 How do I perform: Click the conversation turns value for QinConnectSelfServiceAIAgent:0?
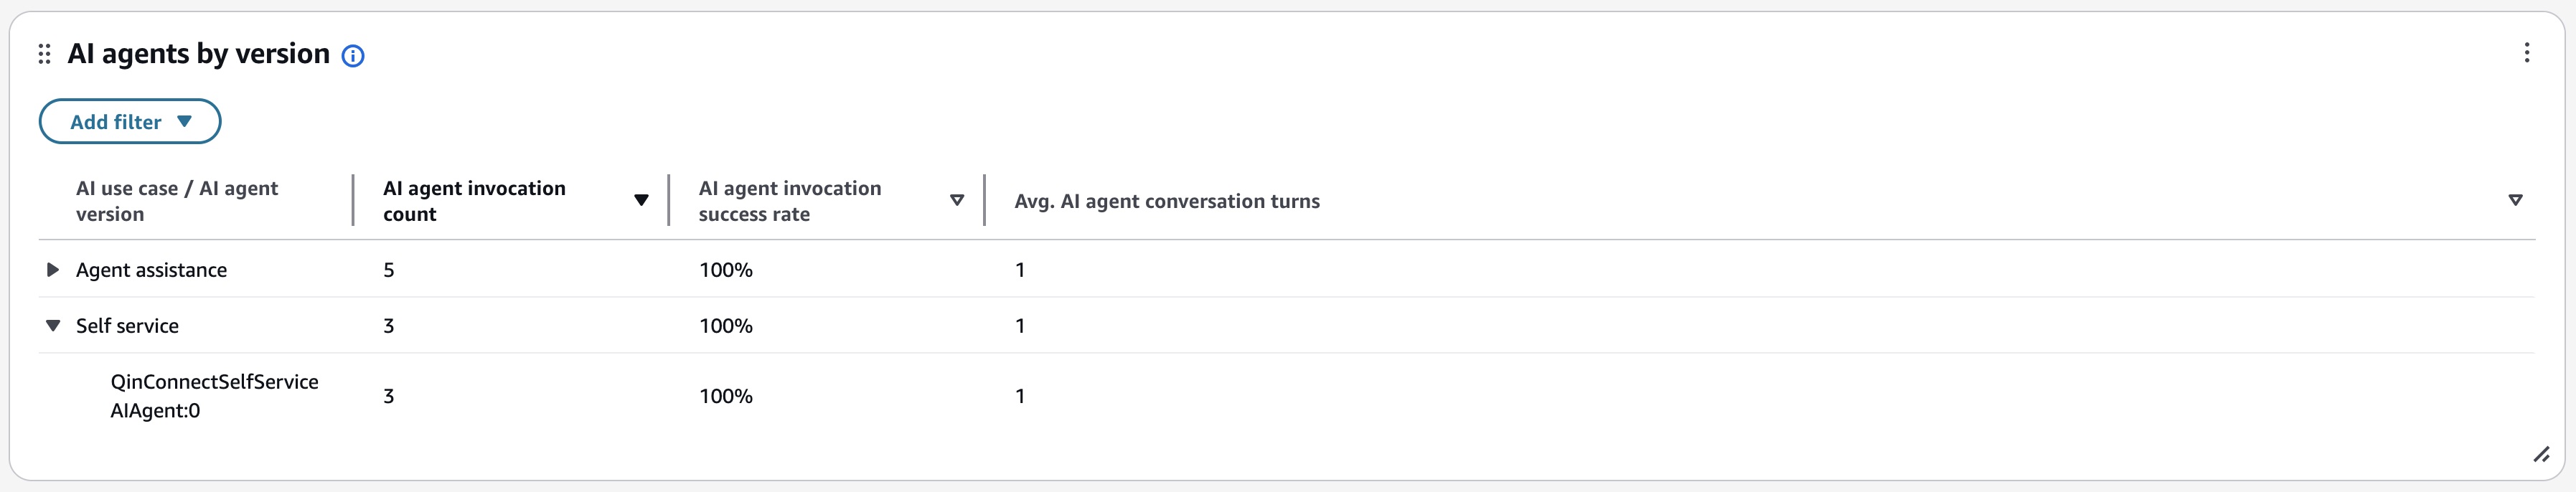tap(1019, 395)
